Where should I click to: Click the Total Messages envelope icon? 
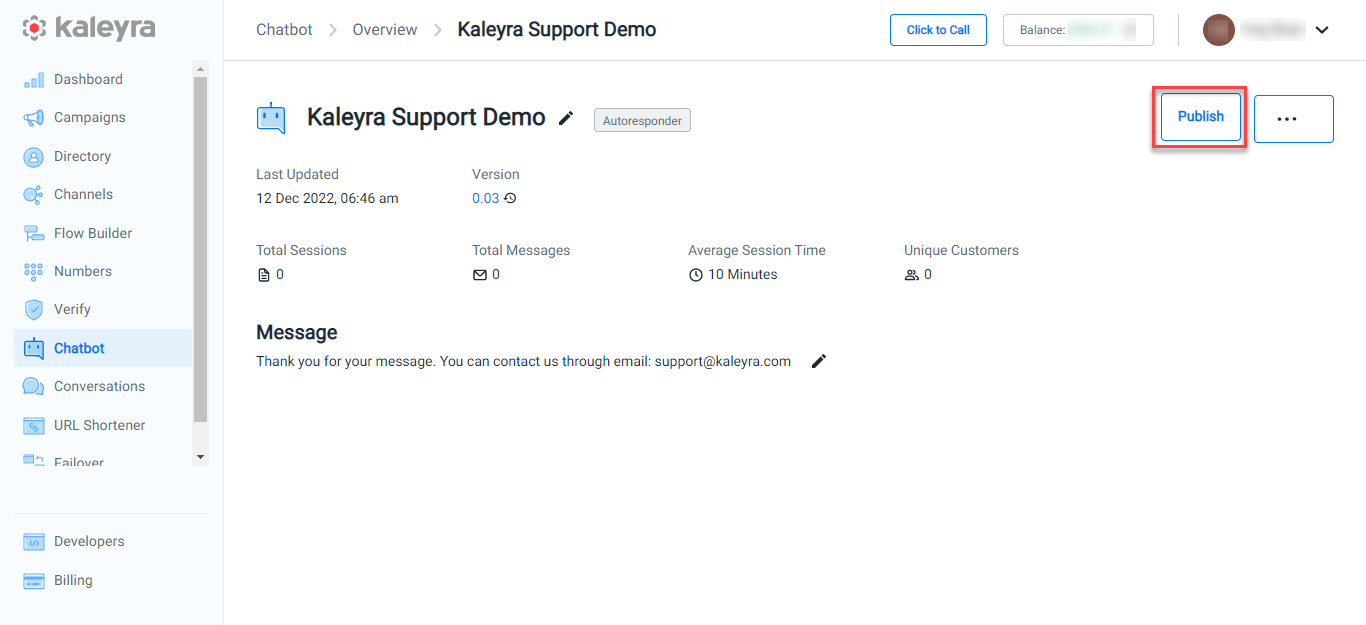click(480, 275)
